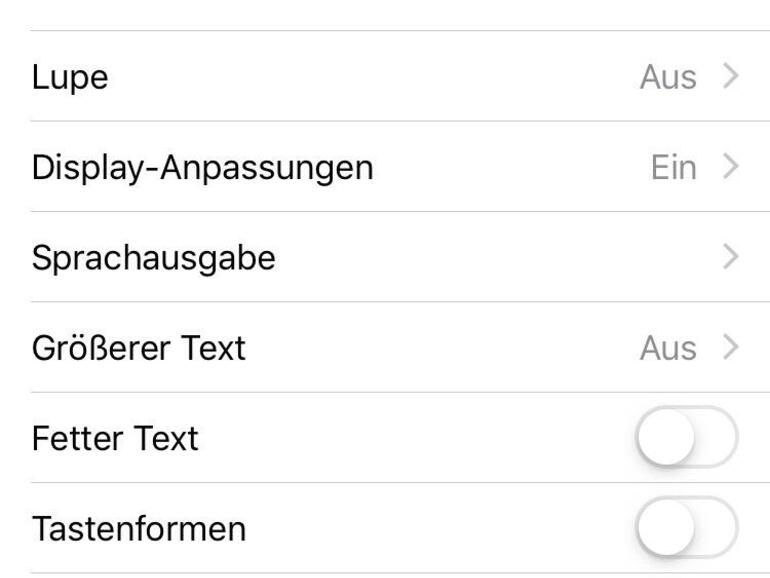The width and height of the screenshot is (770, 578).
Task: Tap the Tastenformen label
Action: point(139,528)
